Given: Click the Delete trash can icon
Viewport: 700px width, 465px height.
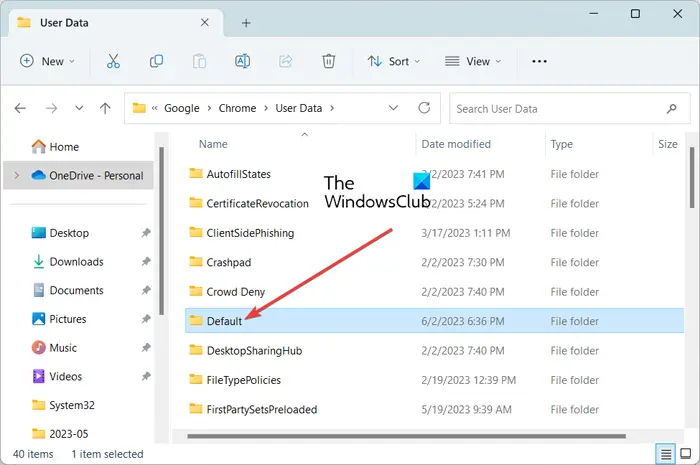Looking at the screenshot, I should (x=329, y=61).
